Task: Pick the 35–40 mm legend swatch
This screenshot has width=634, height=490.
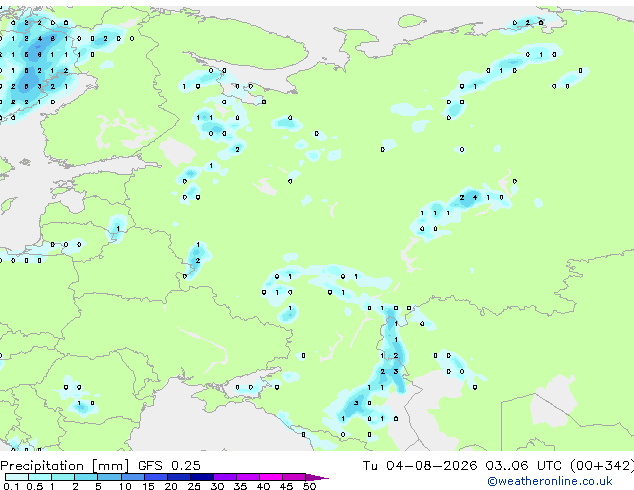Action: 248,477
